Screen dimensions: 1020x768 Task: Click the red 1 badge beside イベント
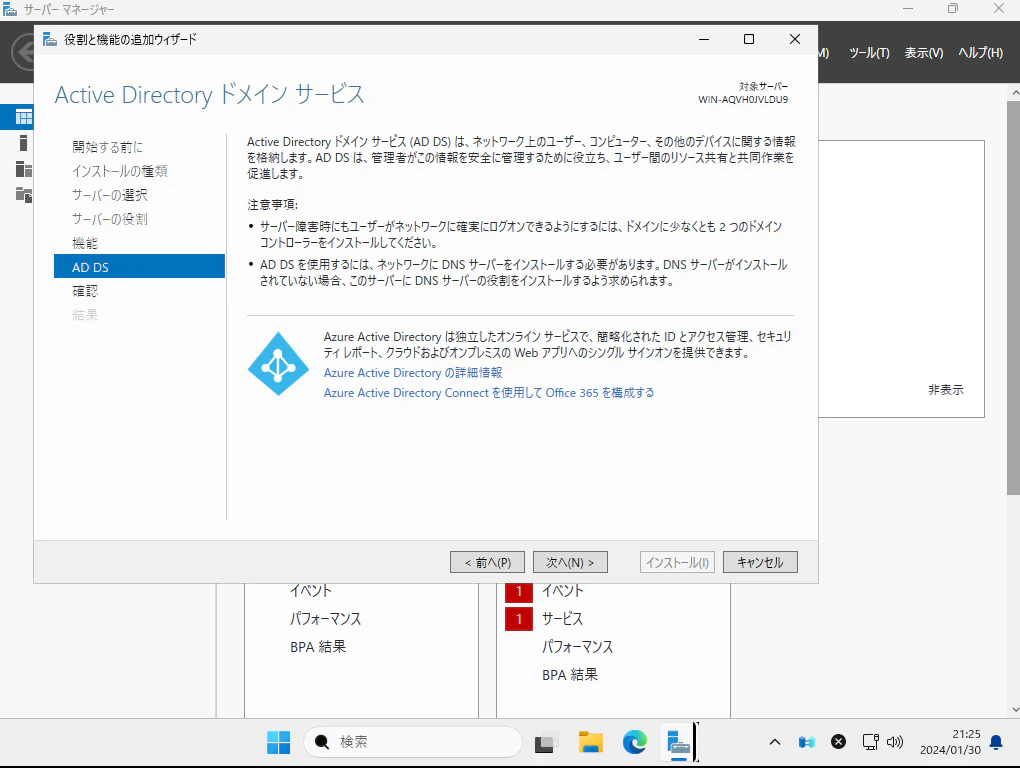coord(518,591)
